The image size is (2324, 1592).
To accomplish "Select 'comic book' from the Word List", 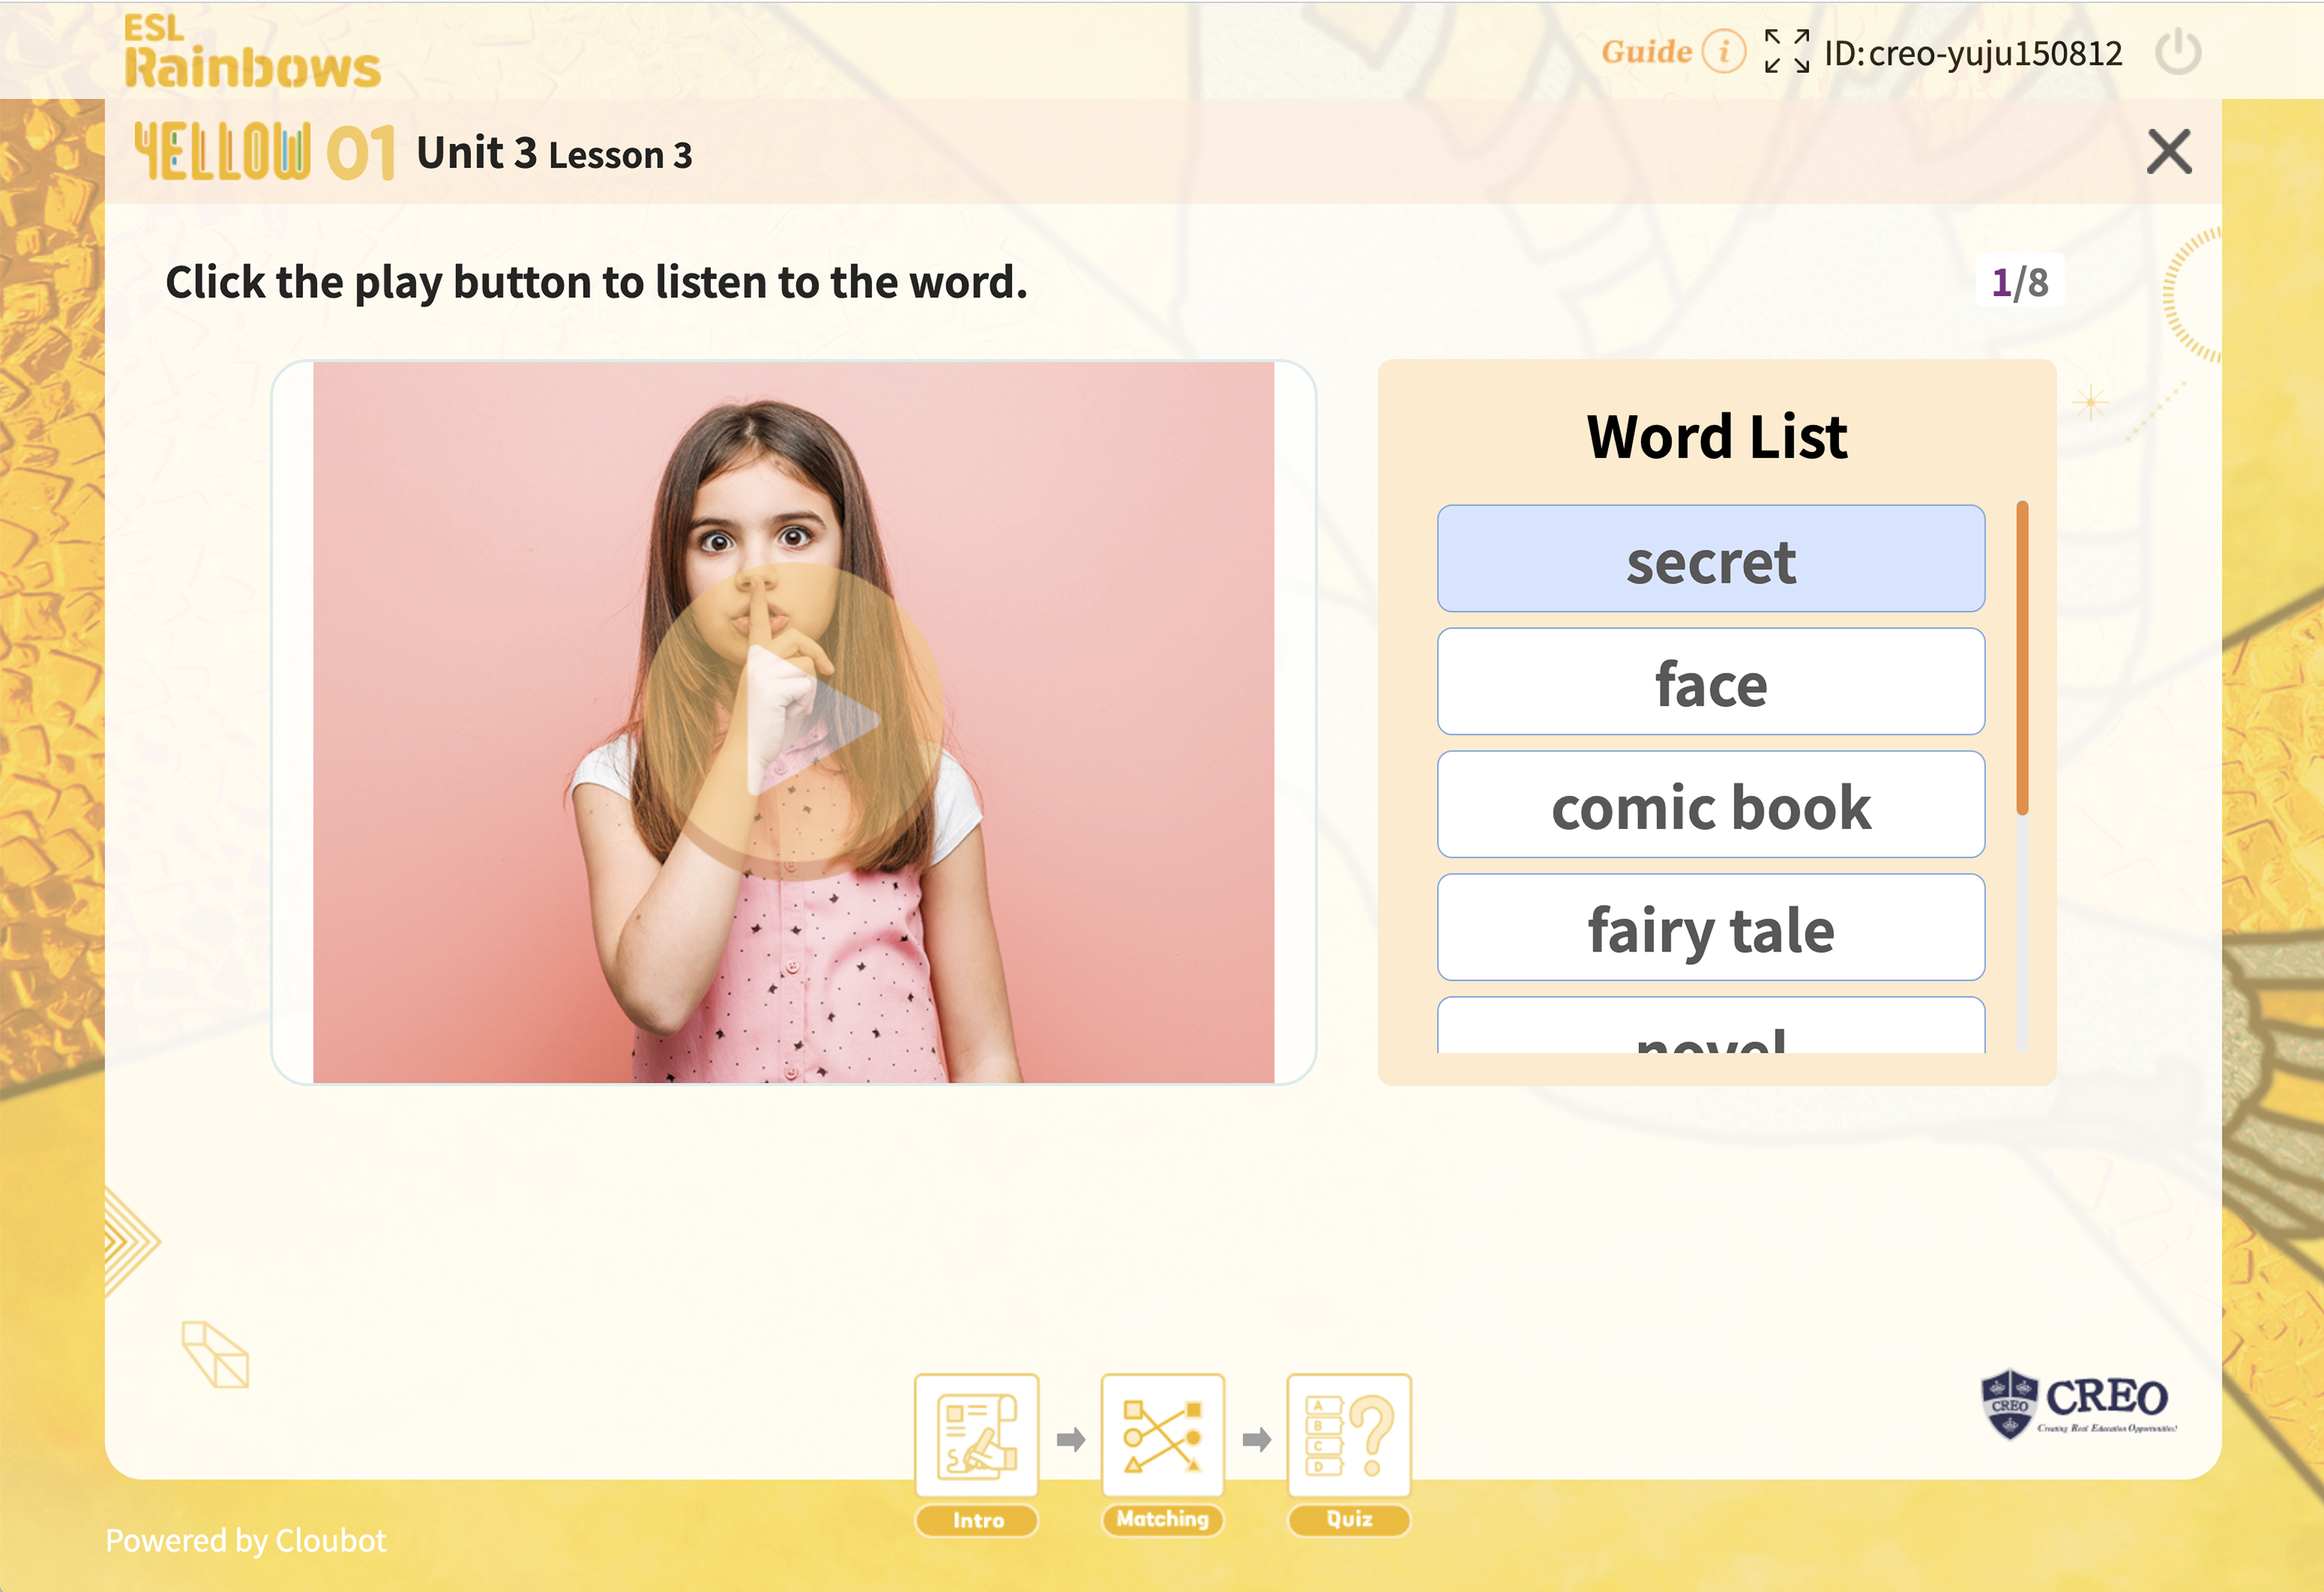I will [1710, 805].
